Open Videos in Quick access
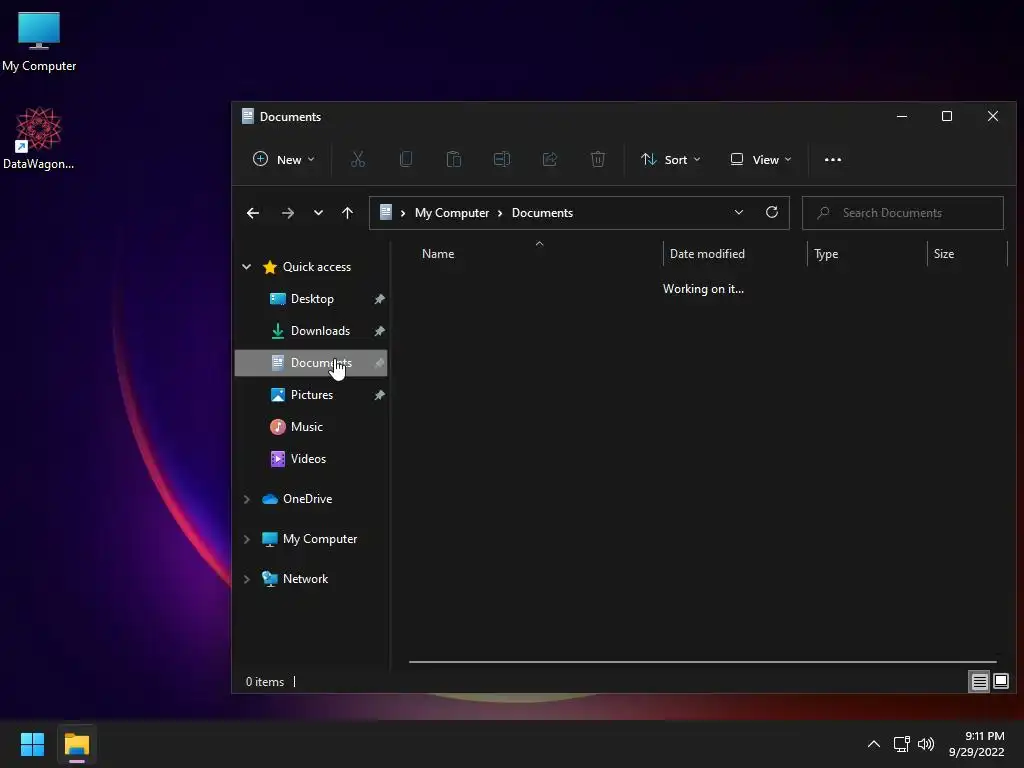The height and width of the screenshot is (768, 1024). 308,459
